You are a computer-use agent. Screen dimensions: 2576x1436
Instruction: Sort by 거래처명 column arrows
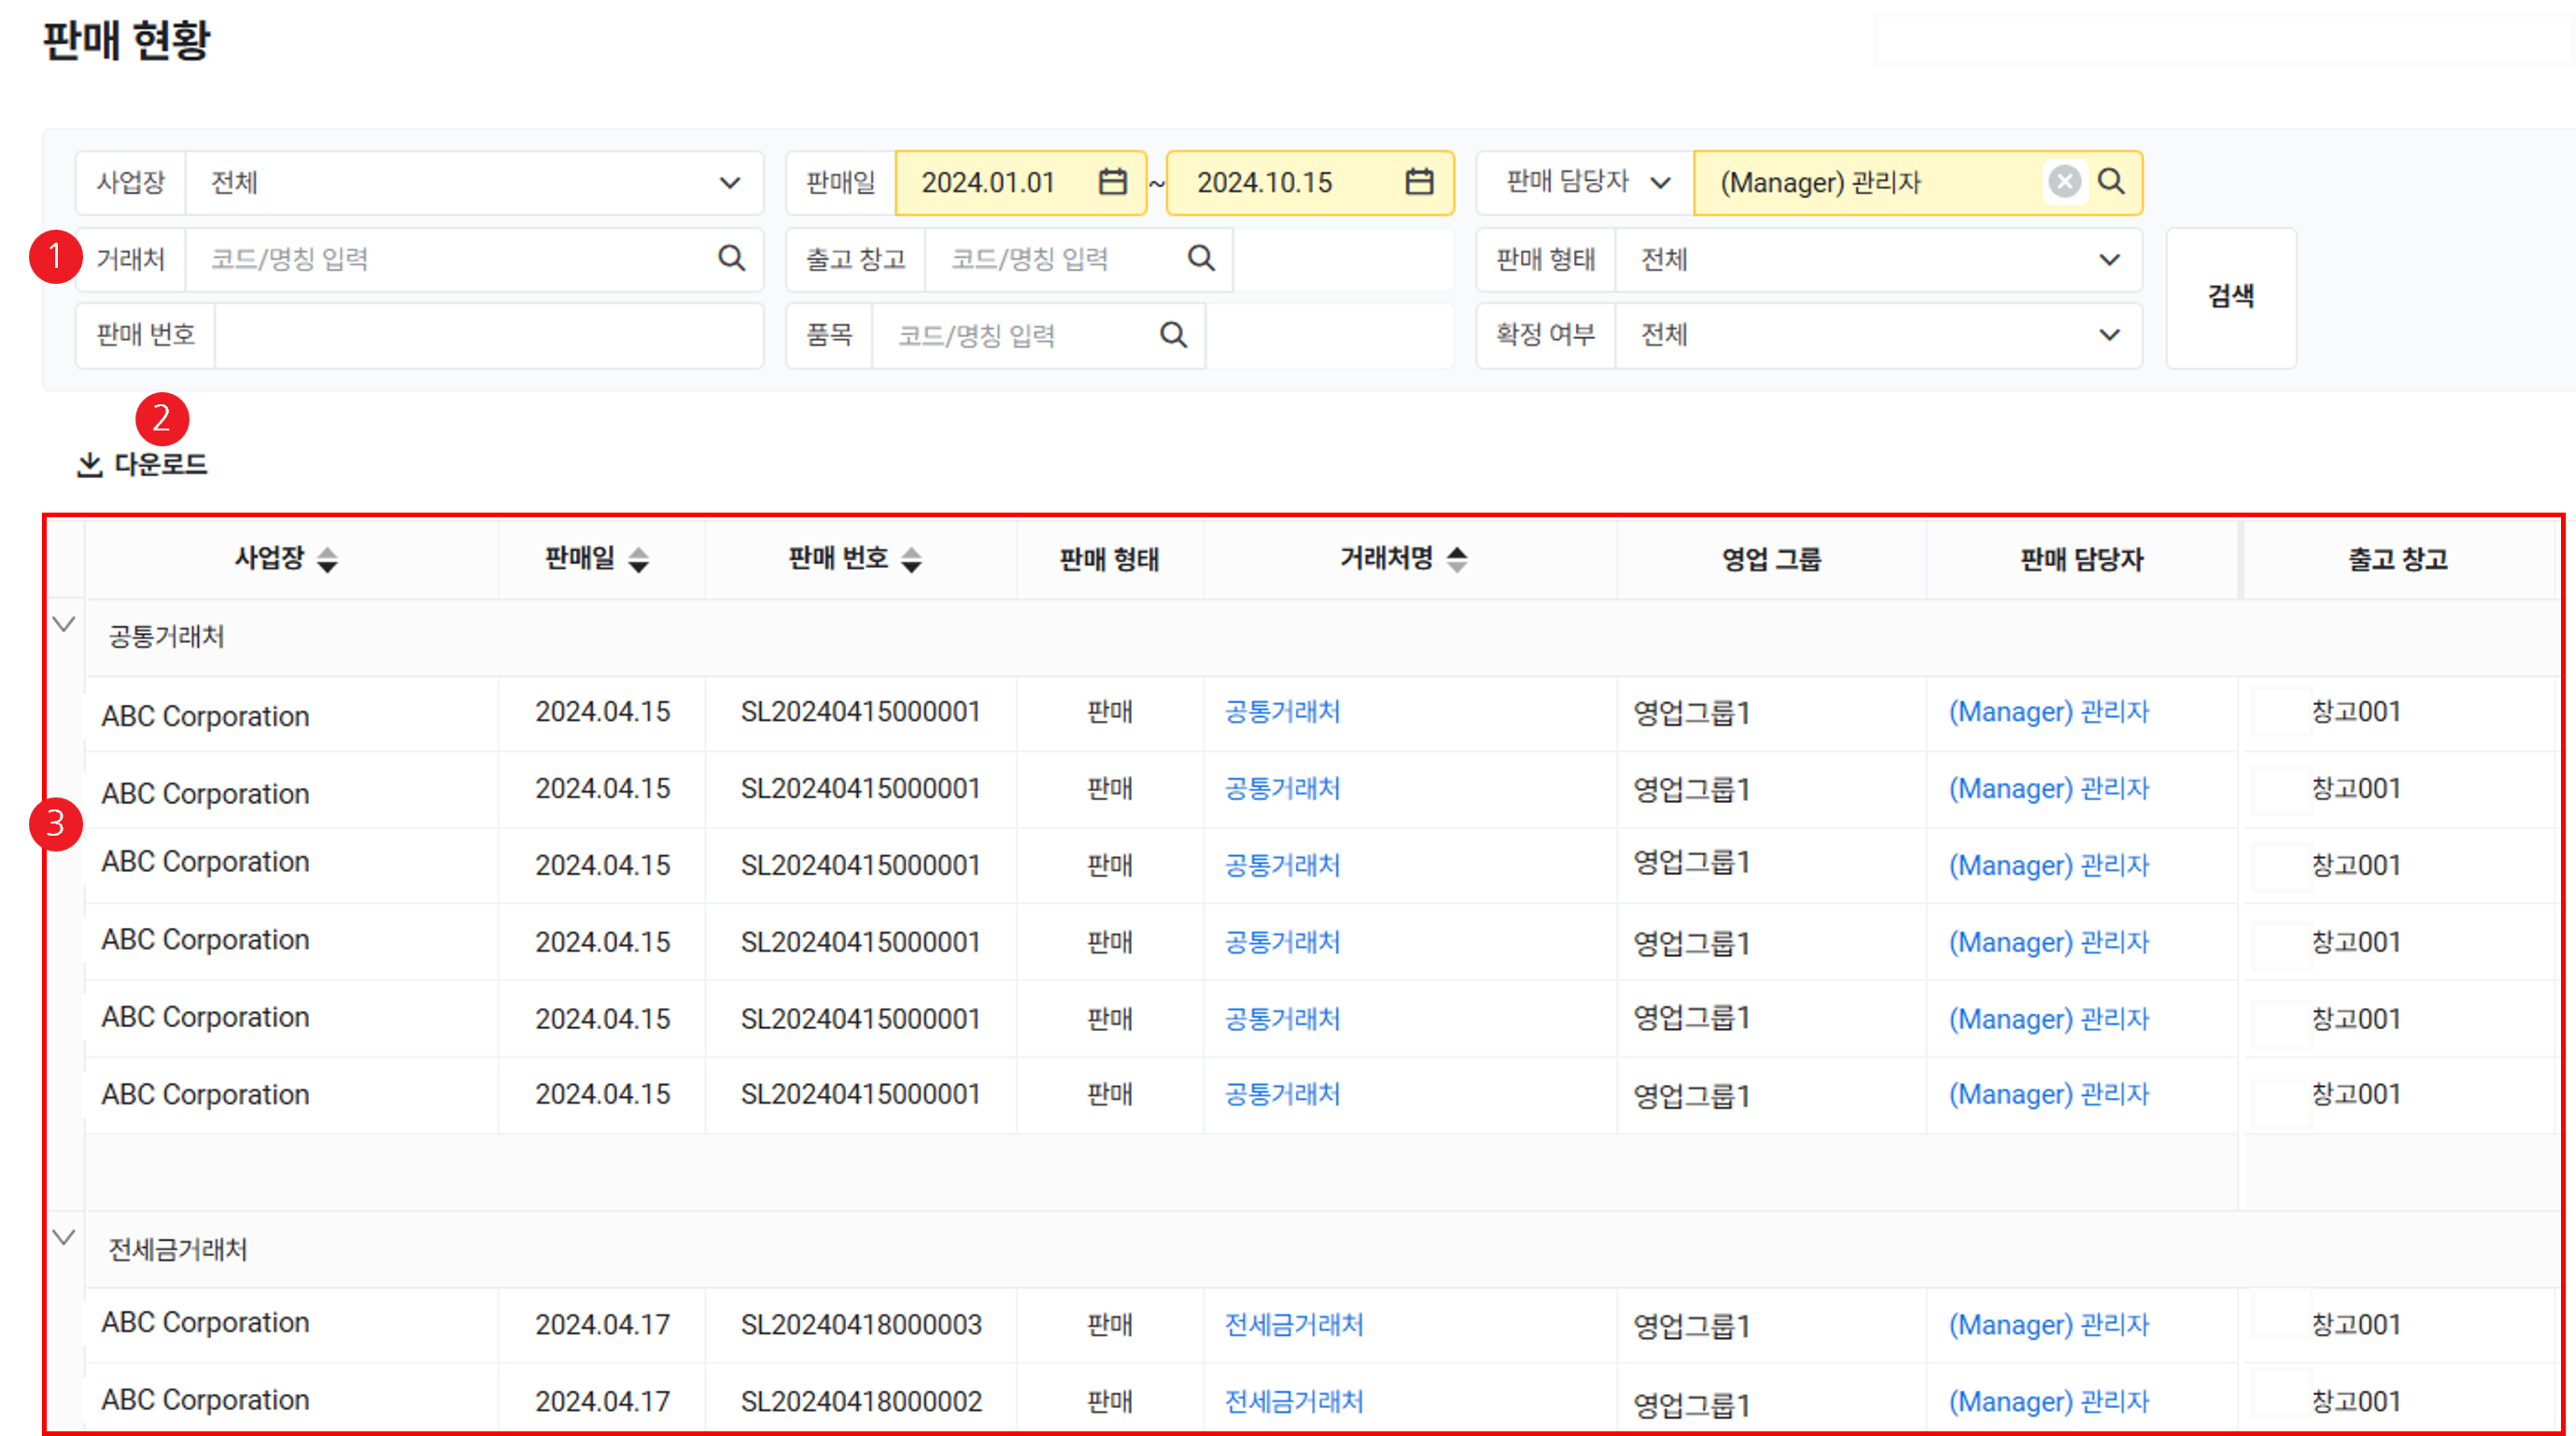[1457, 560]
